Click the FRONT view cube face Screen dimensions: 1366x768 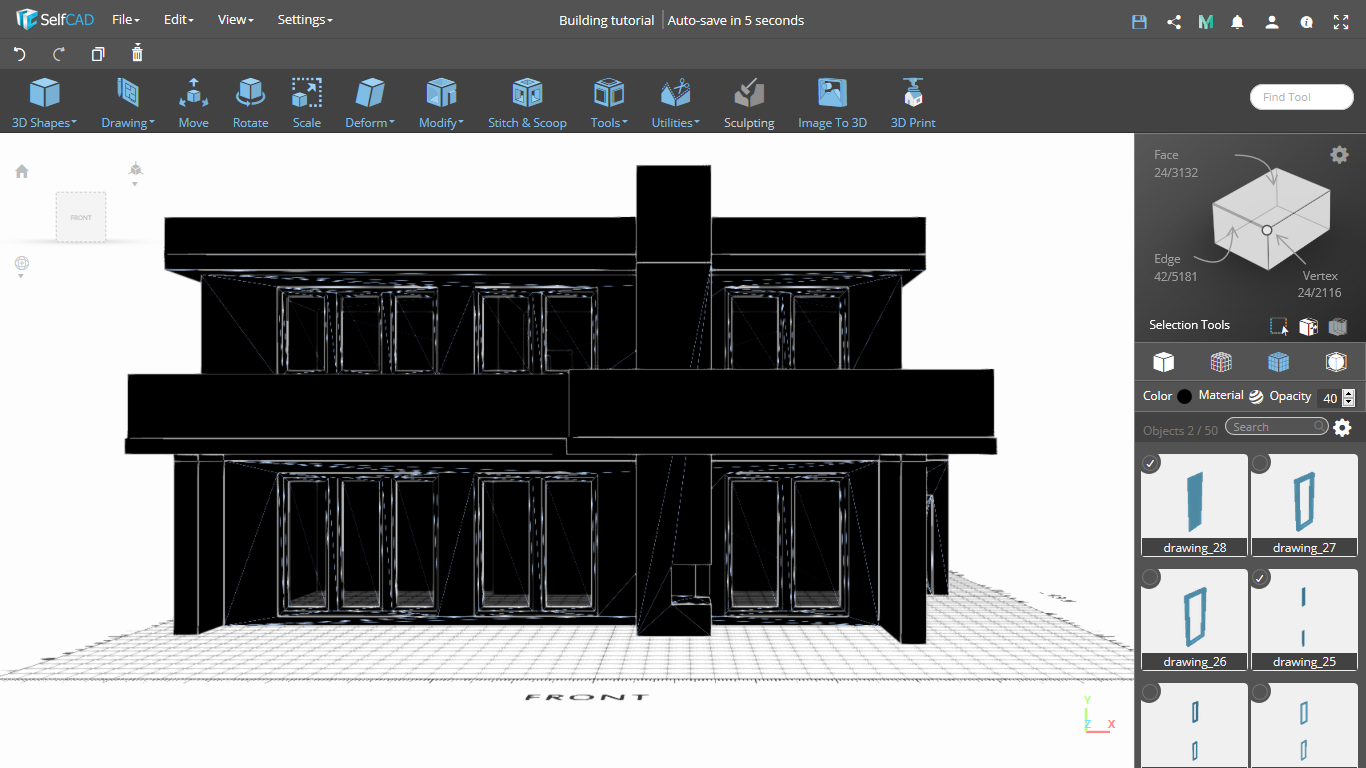click(81, 217)
